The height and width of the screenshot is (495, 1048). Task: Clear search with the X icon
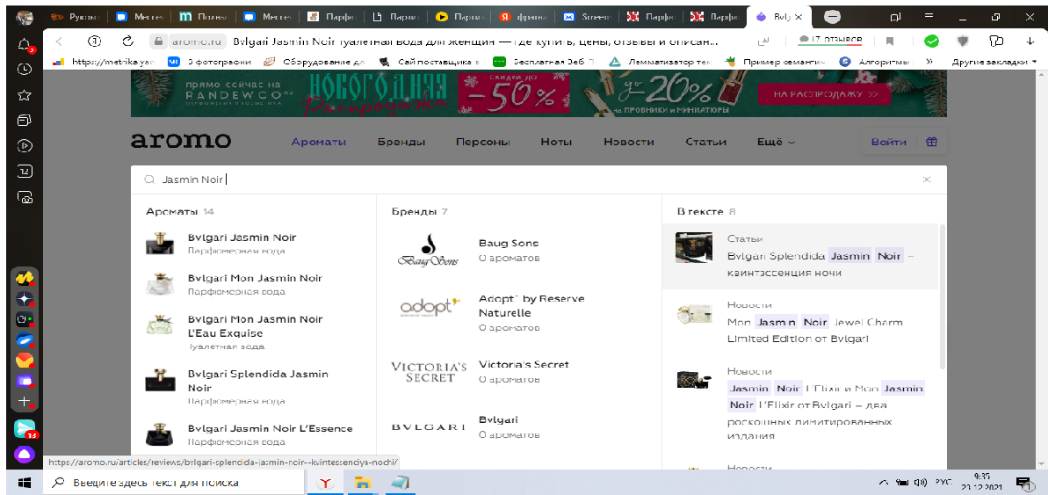[x=926, y=180]
